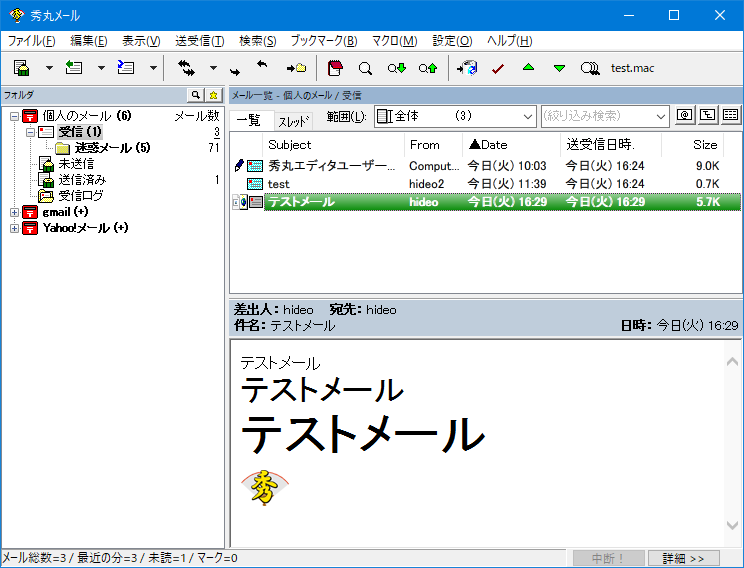Viewport: 744px width, 568px height.
Task: Run the test.mac macro button
Action: click(x=632, y=68)
